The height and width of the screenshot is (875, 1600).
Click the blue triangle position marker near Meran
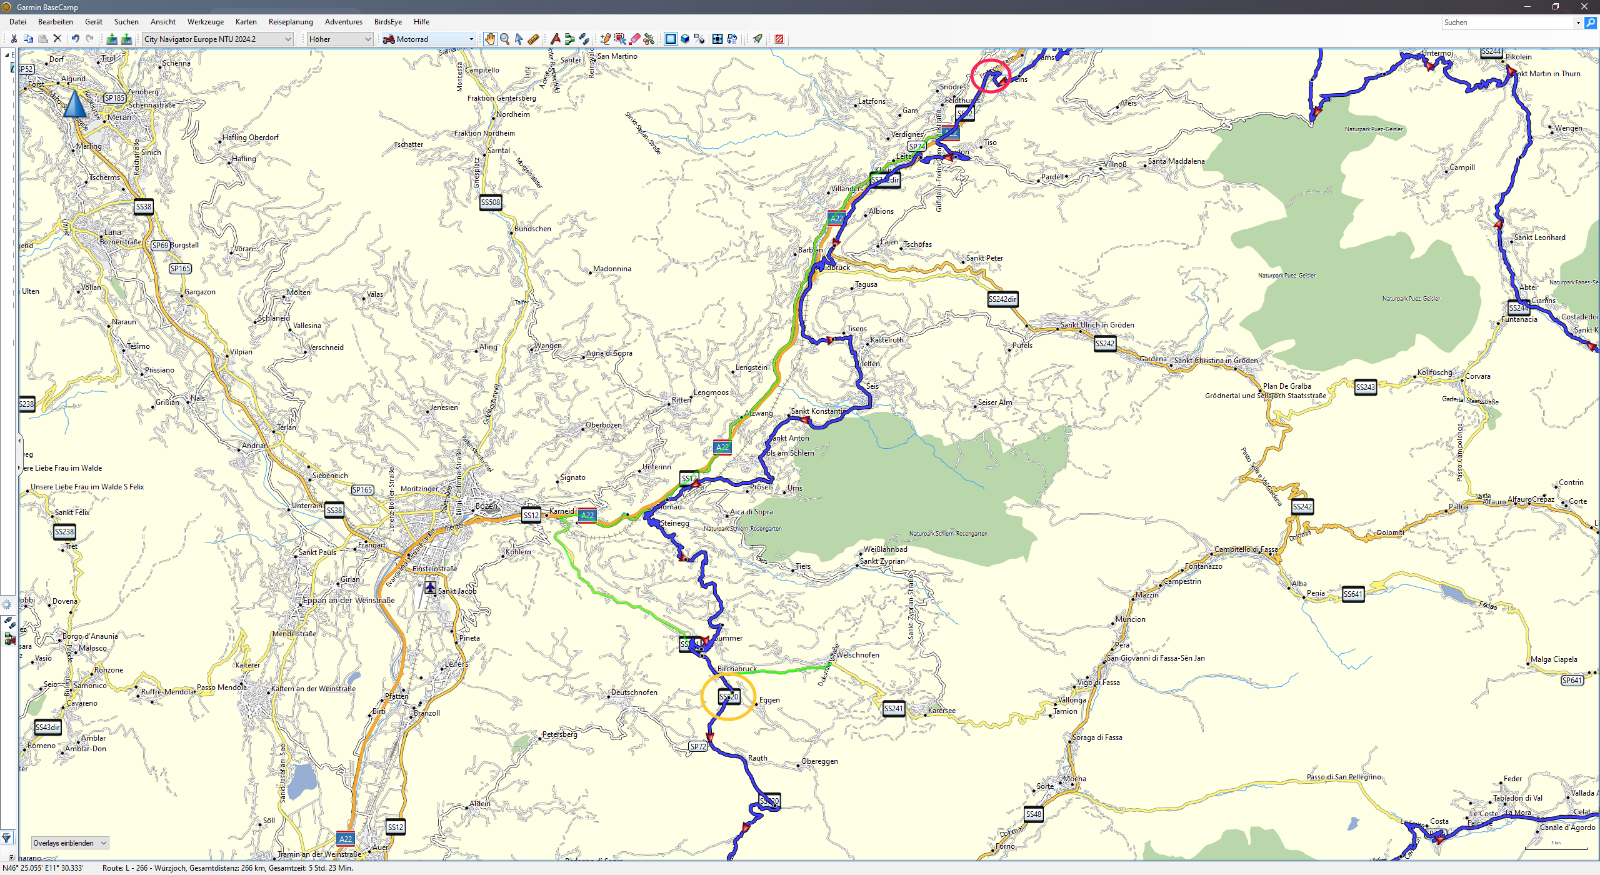tap(75, 103)
